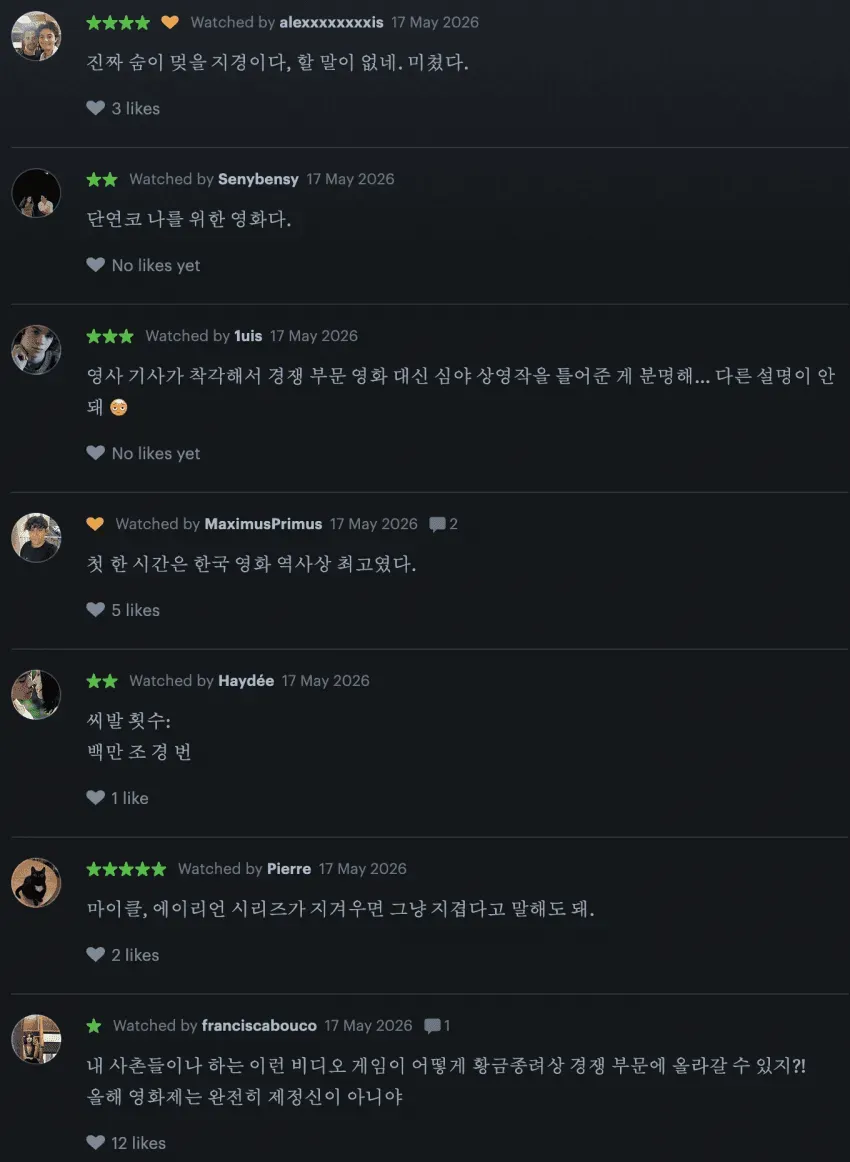
Task: Click the date on Pierre's review
Action: coord(362,869)
